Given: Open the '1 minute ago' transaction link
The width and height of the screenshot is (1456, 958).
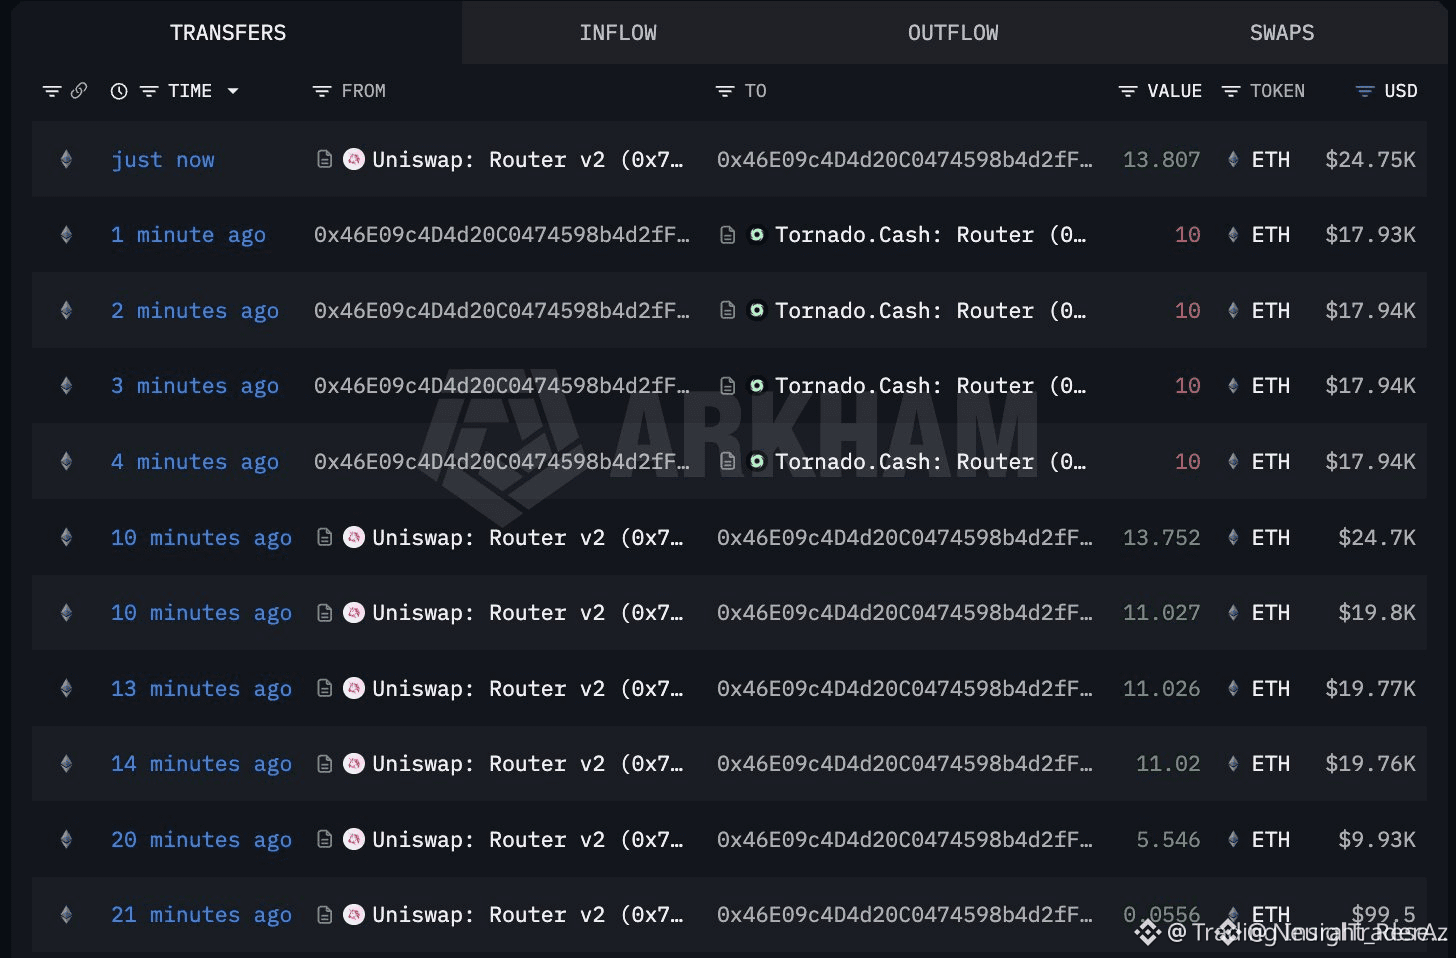Looking at the screenshot, I should [188, 235].
